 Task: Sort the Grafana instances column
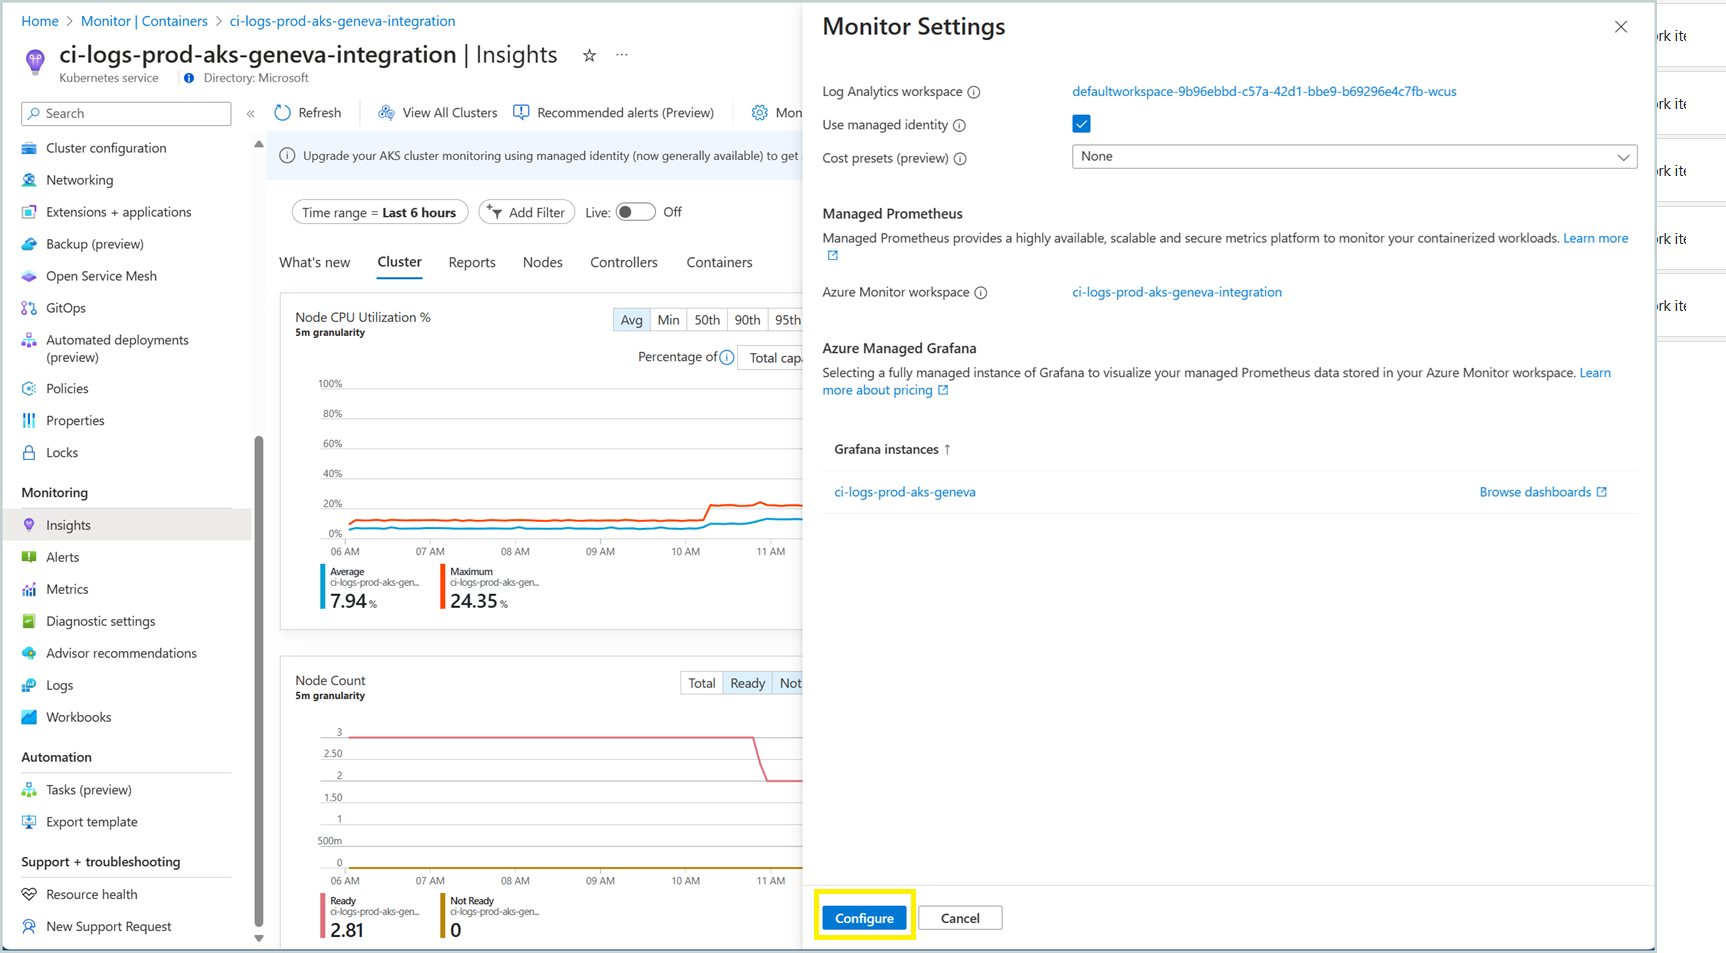[892, 449]
